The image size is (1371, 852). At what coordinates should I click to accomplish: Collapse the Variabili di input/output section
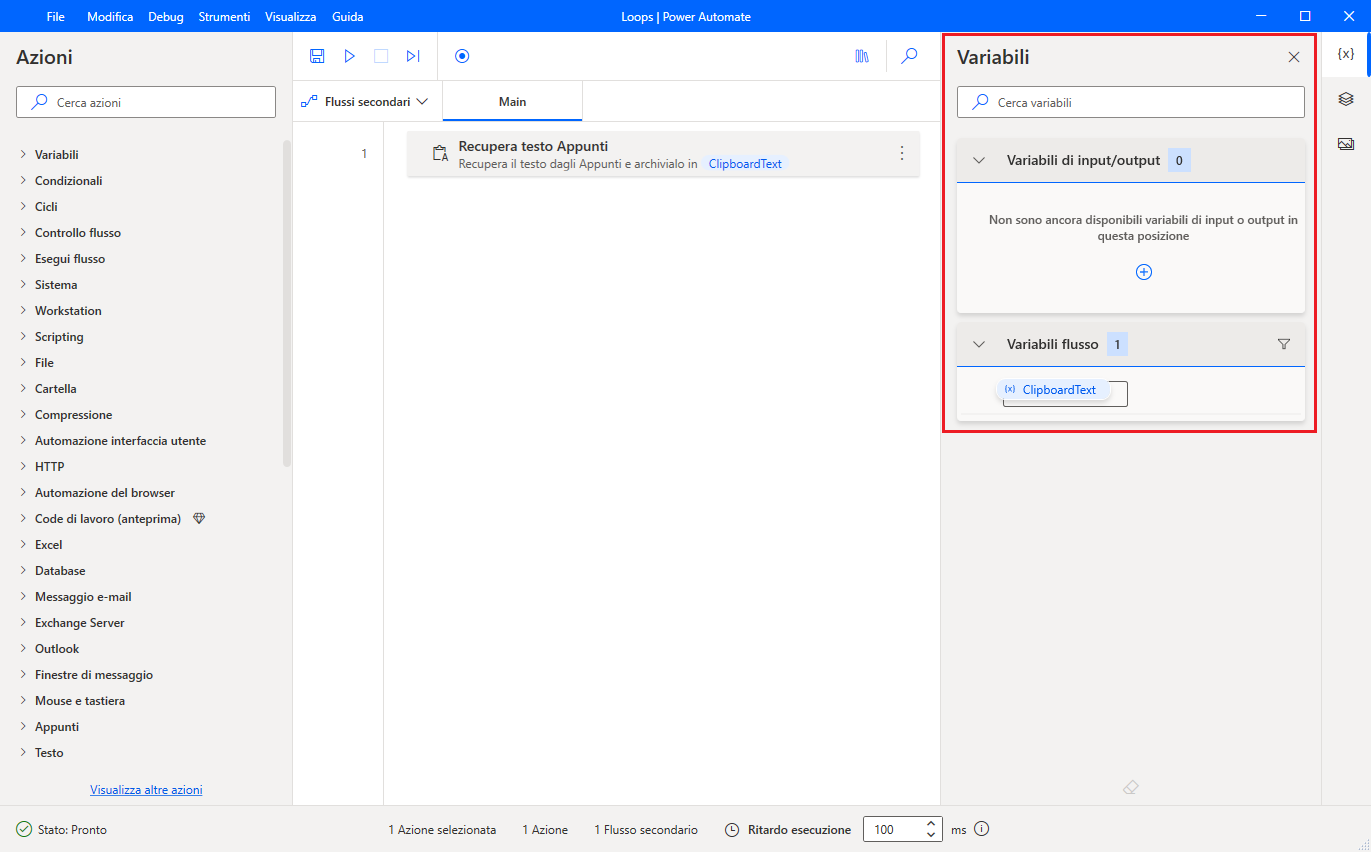coord(977,159)
